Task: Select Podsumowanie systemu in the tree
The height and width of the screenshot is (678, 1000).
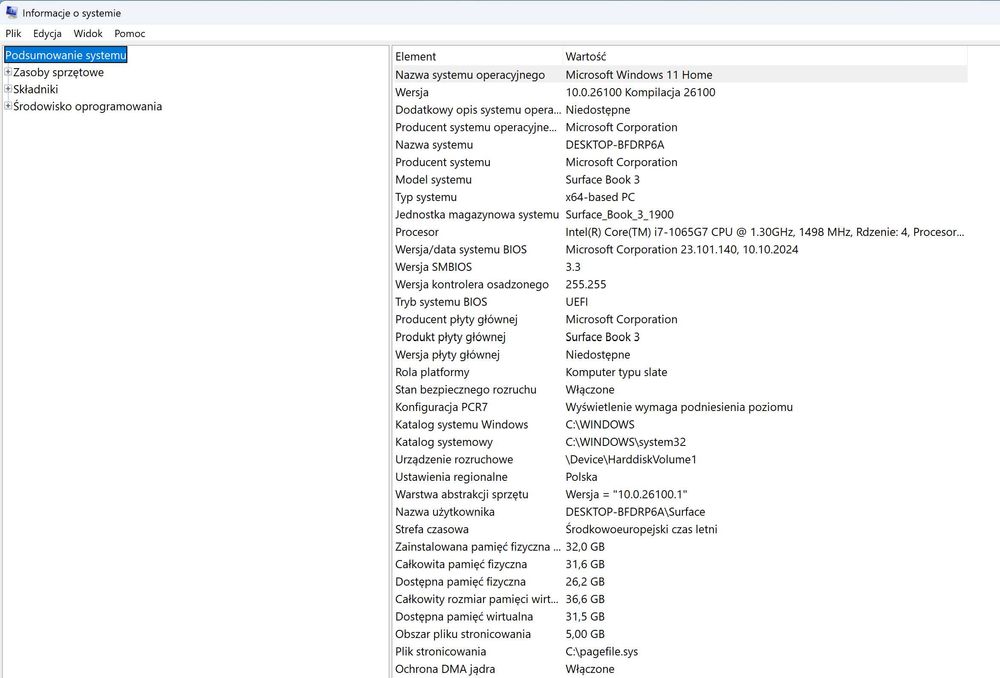Action: (x=66, y=55)
